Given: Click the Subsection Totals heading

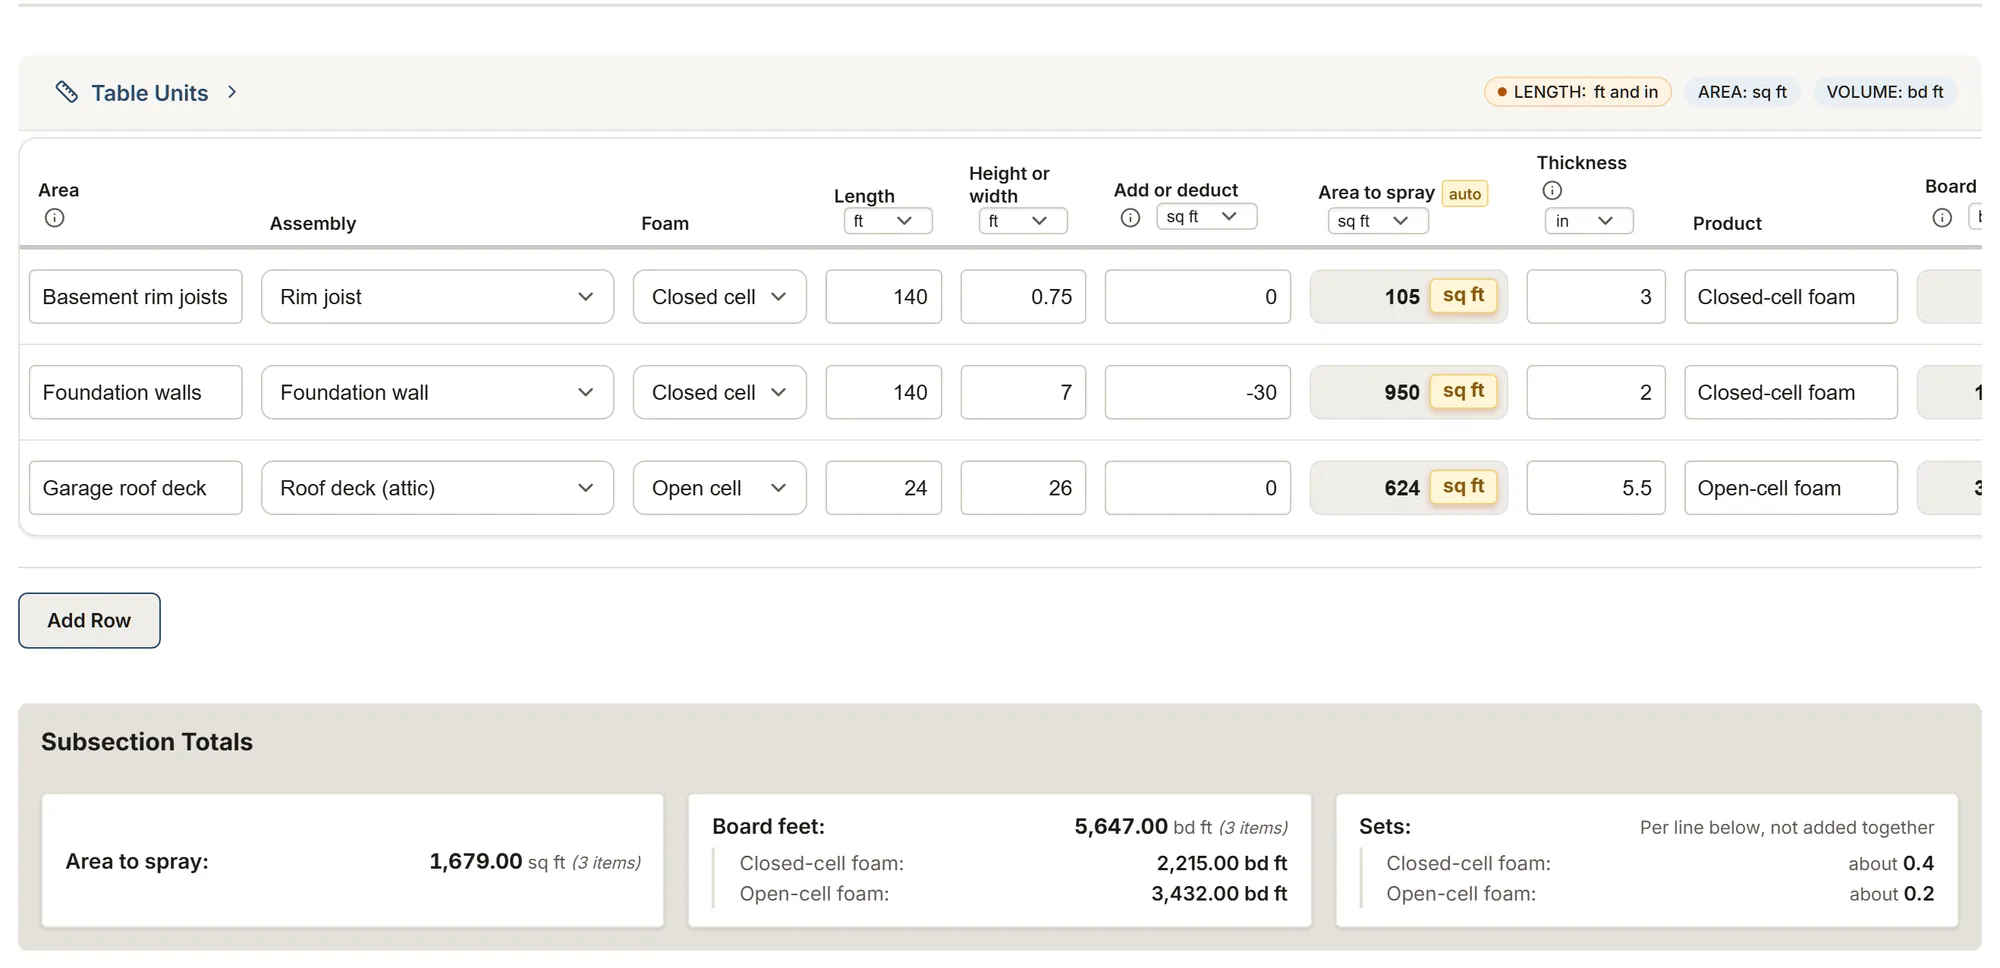Looking at the screenshot, I should coord(147,742).
